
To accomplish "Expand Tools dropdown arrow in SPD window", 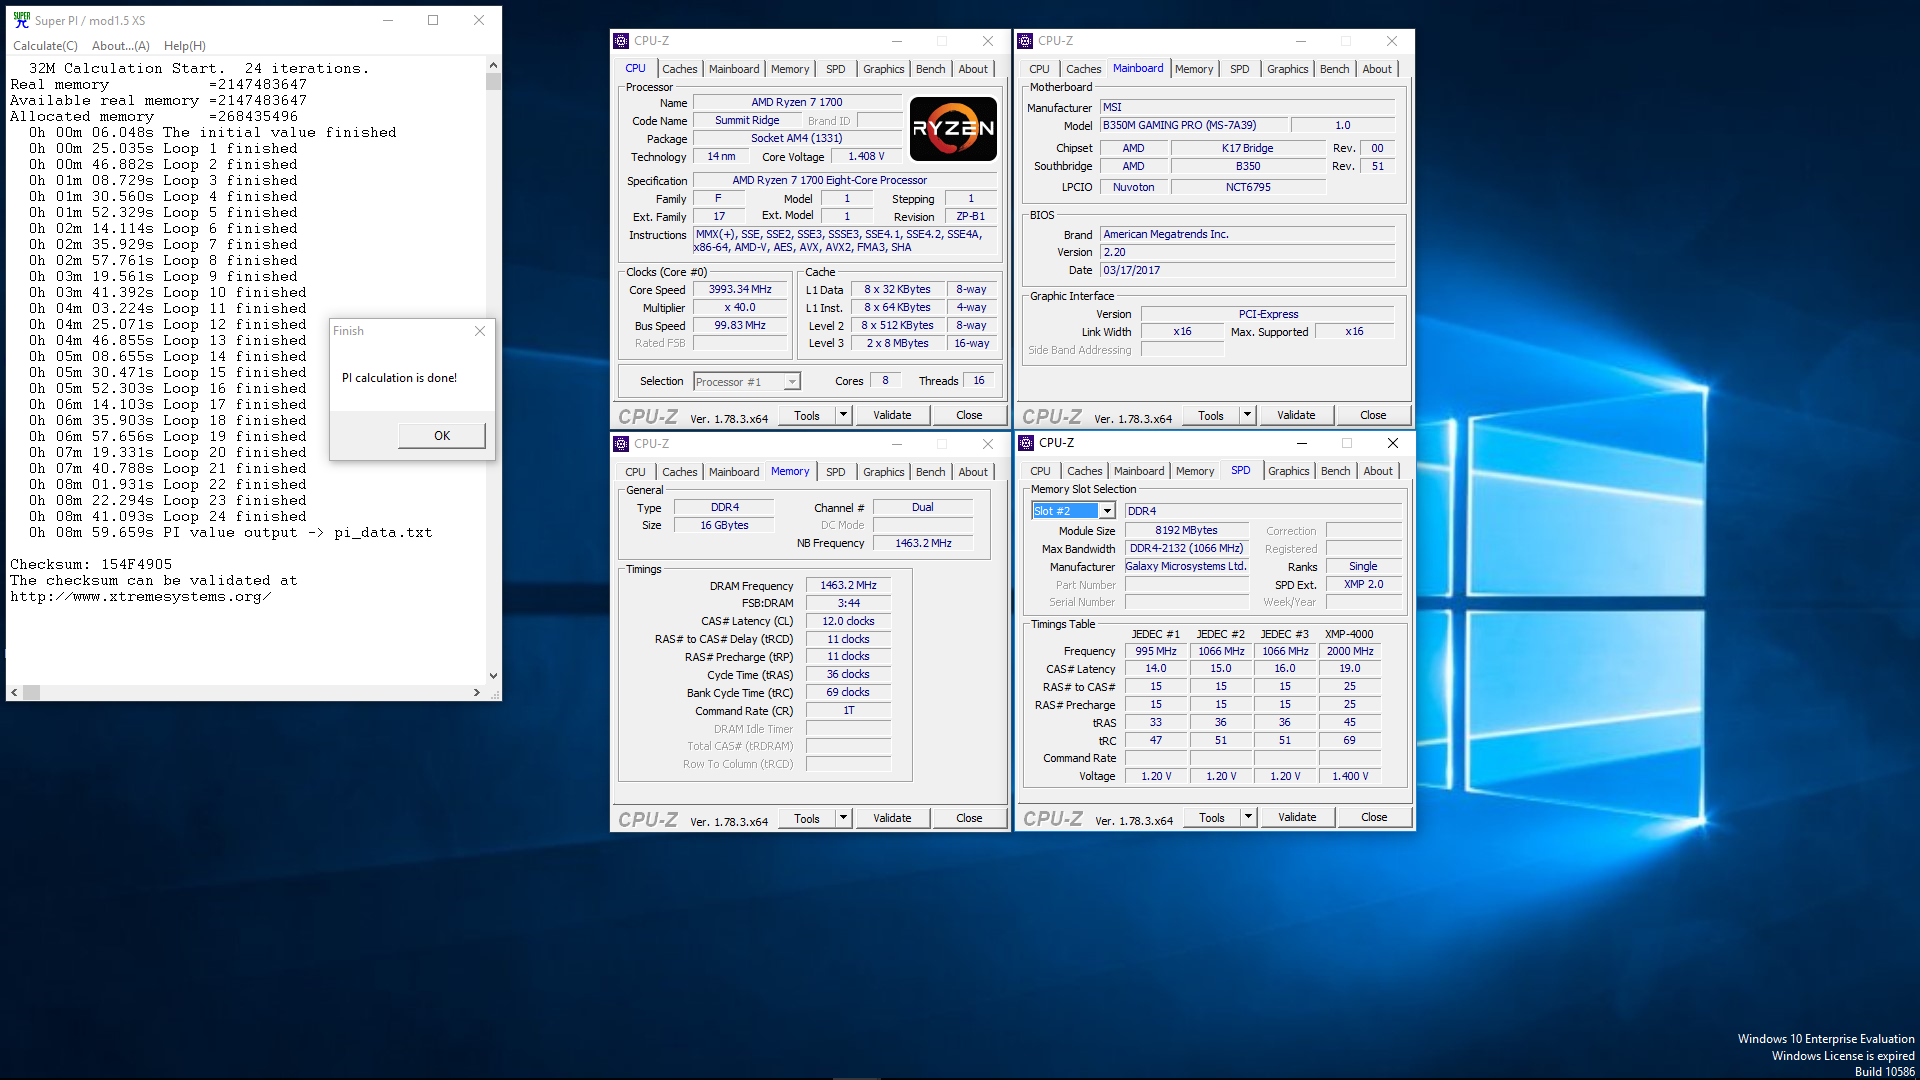I will pyautogui.click(x=1248, y=817).
